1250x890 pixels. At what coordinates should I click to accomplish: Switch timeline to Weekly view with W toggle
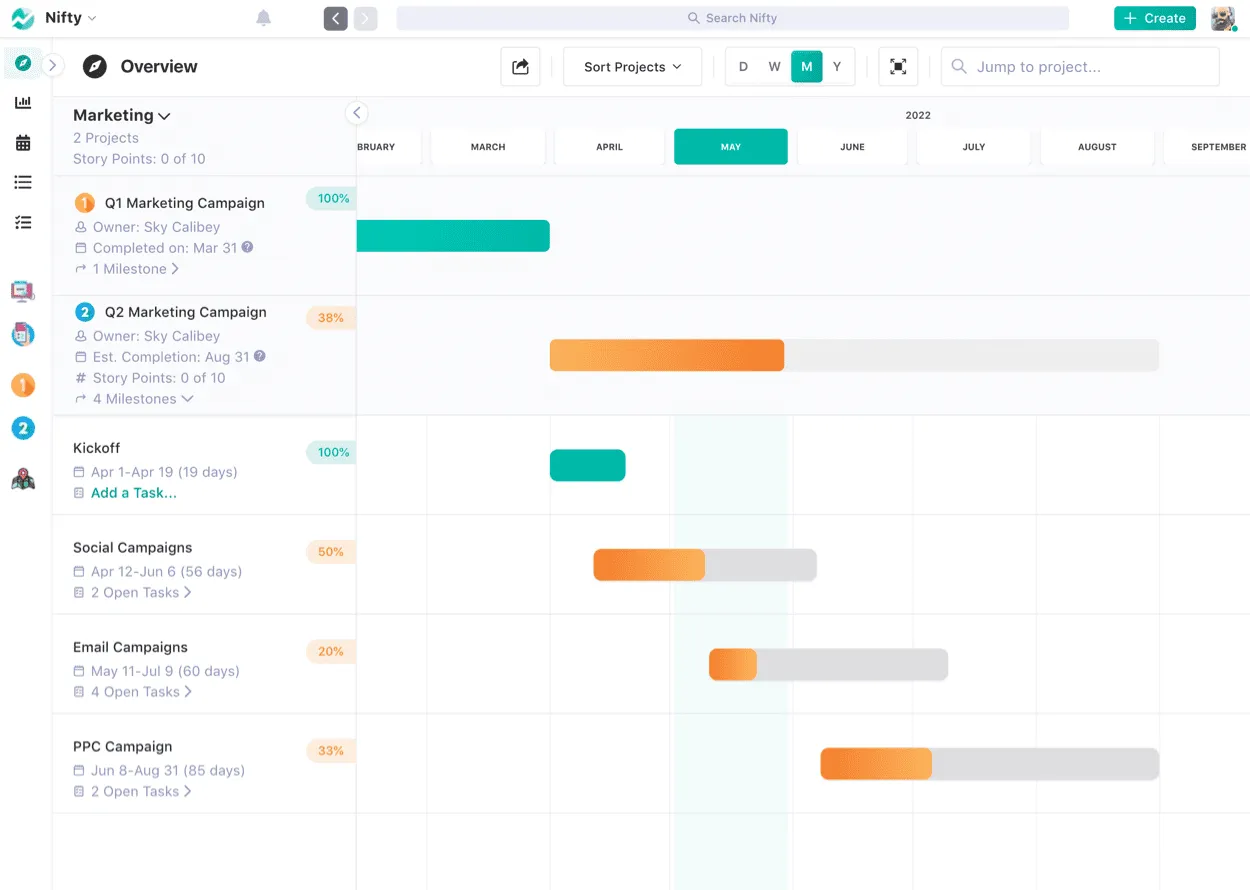774,66
